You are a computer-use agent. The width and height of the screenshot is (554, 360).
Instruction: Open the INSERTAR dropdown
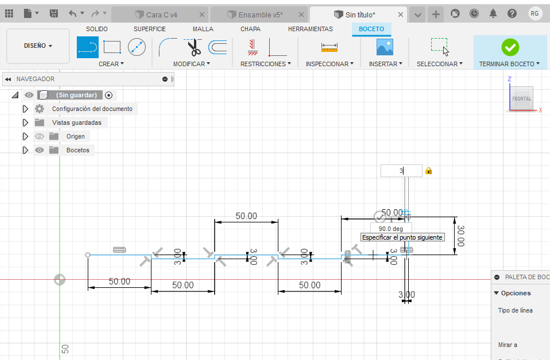(x=385, y=64)
